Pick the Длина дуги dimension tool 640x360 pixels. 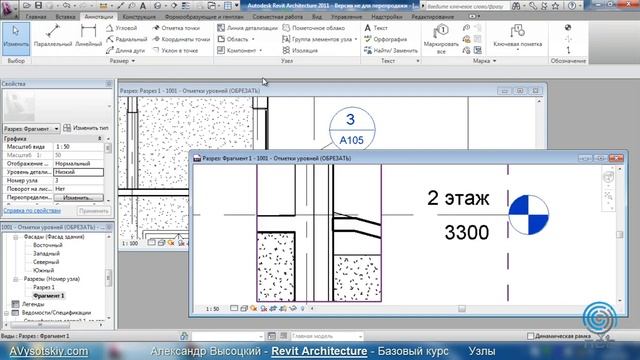pos(125,51)
